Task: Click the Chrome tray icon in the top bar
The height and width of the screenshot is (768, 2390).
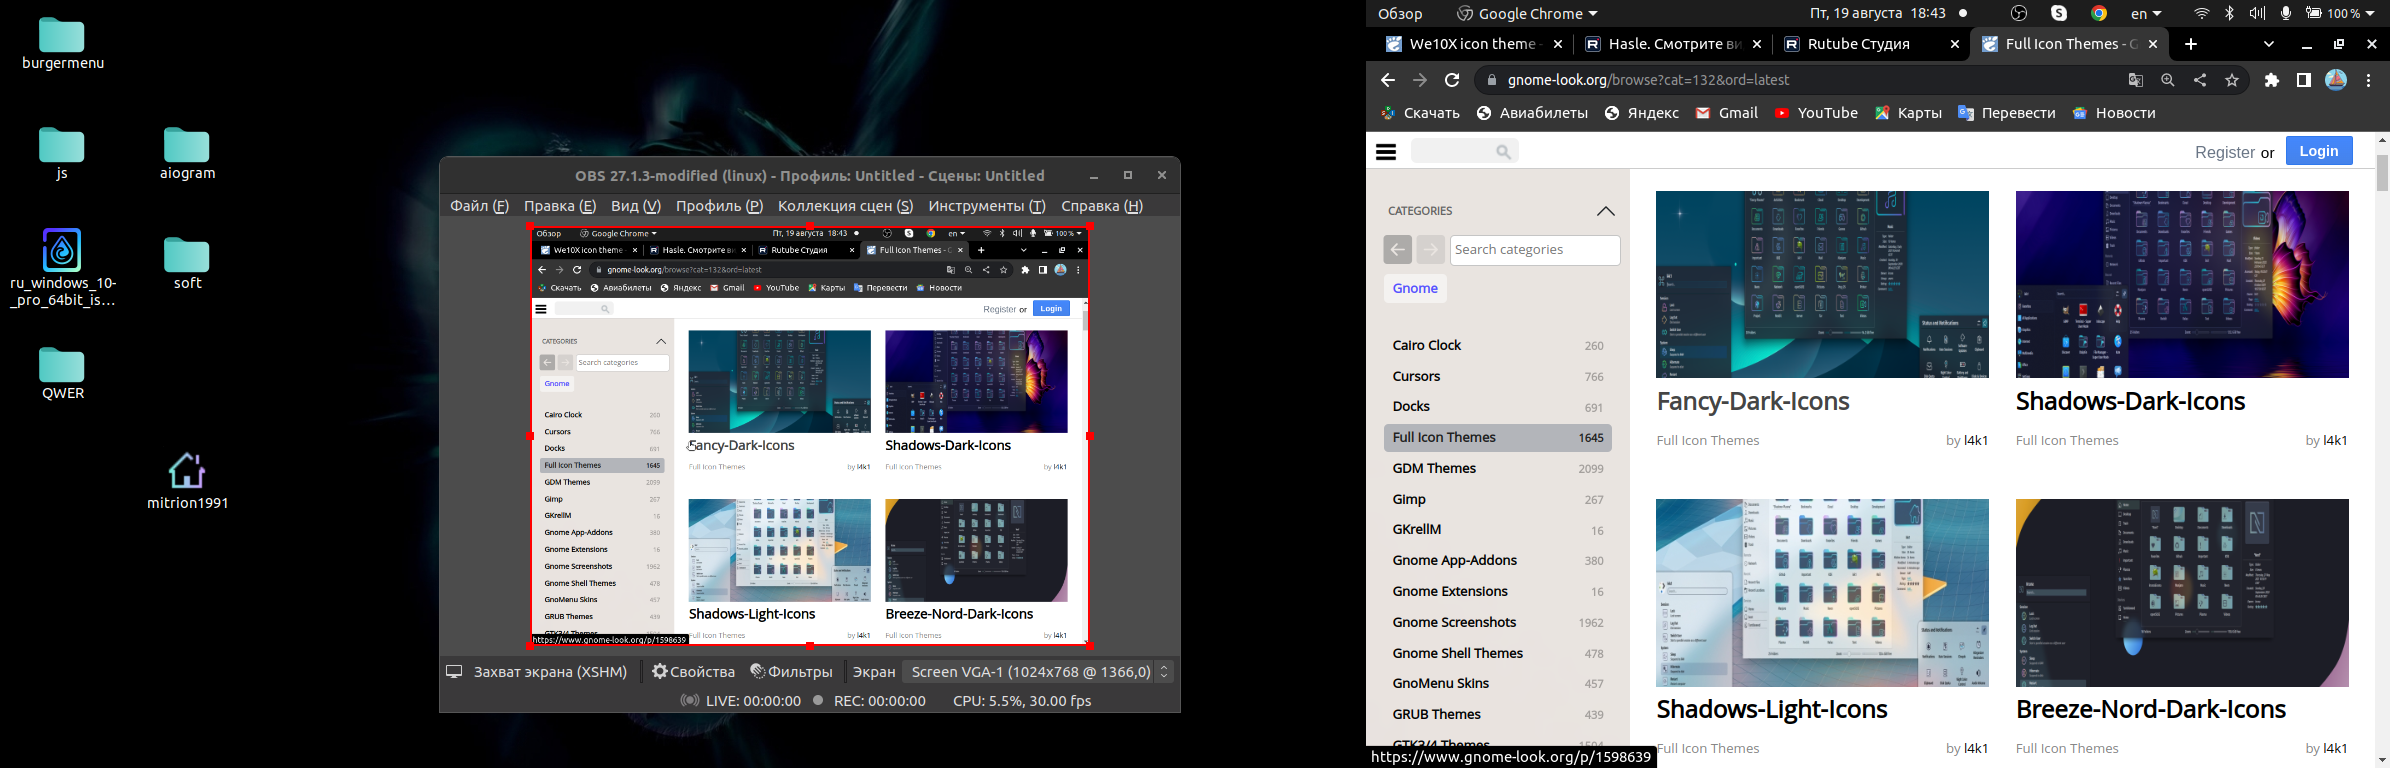Action: 2099,13
